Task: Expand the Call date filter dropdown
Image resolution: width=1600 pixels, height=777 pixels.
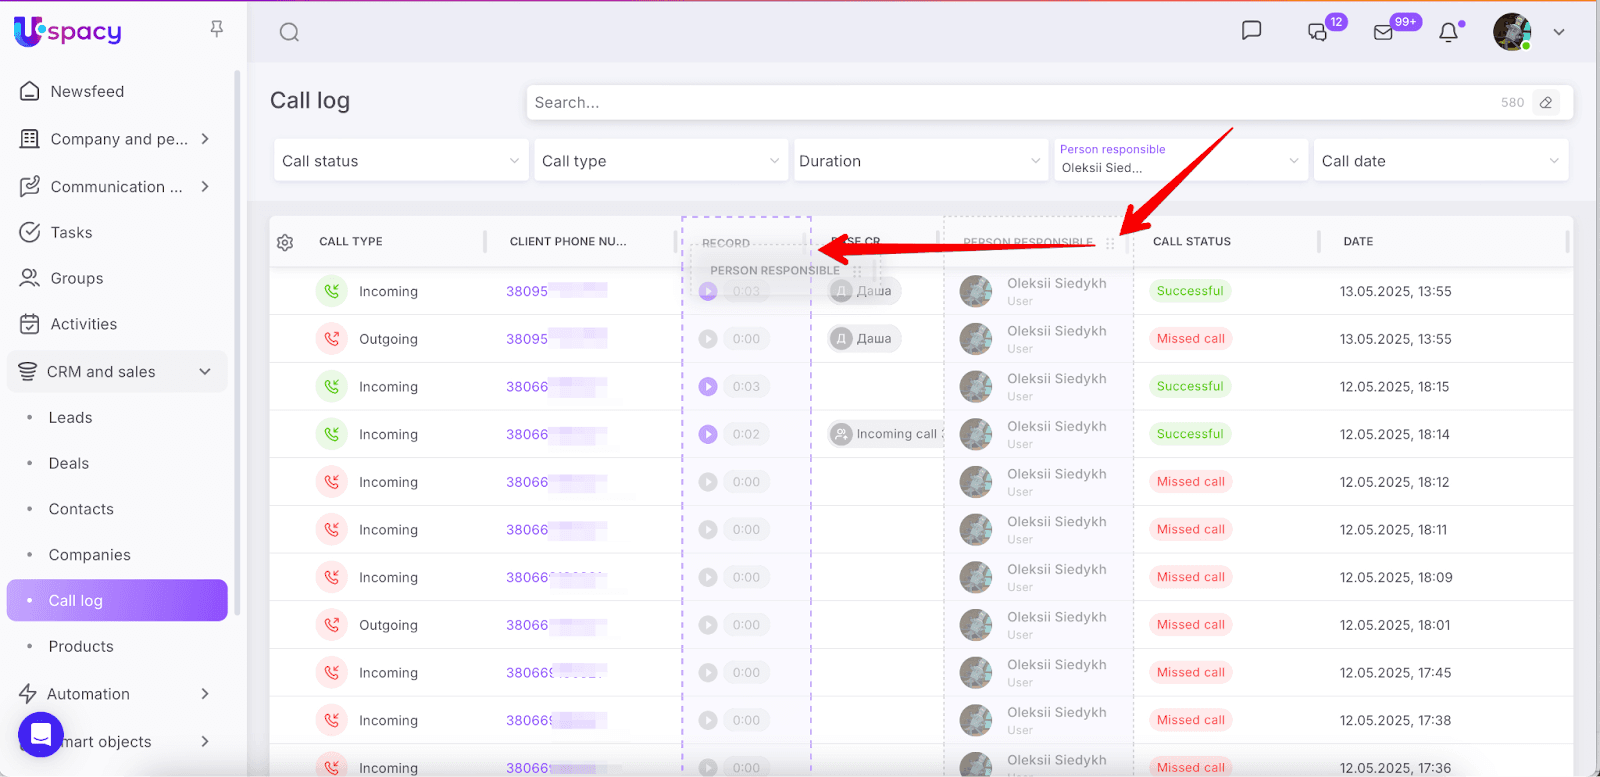Action: [x=1440, y=161]
